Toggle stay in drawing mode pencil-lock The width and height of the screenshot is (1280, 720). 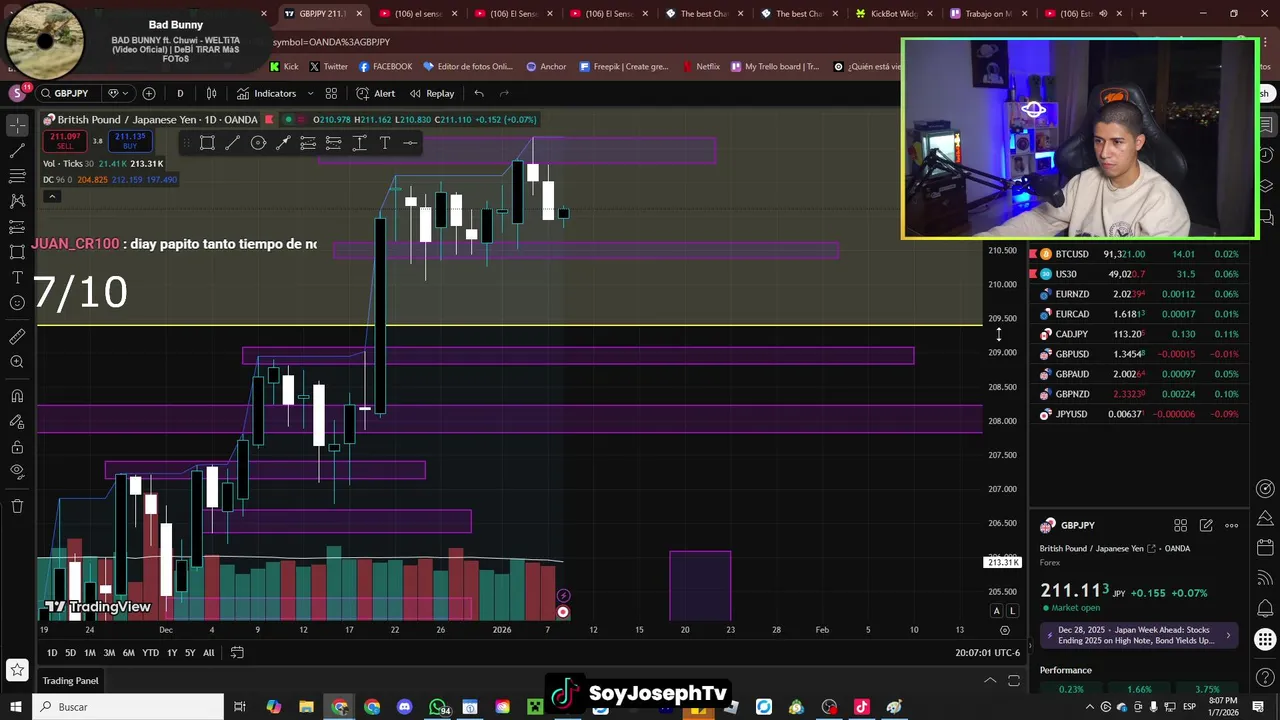tap(17, 421)
